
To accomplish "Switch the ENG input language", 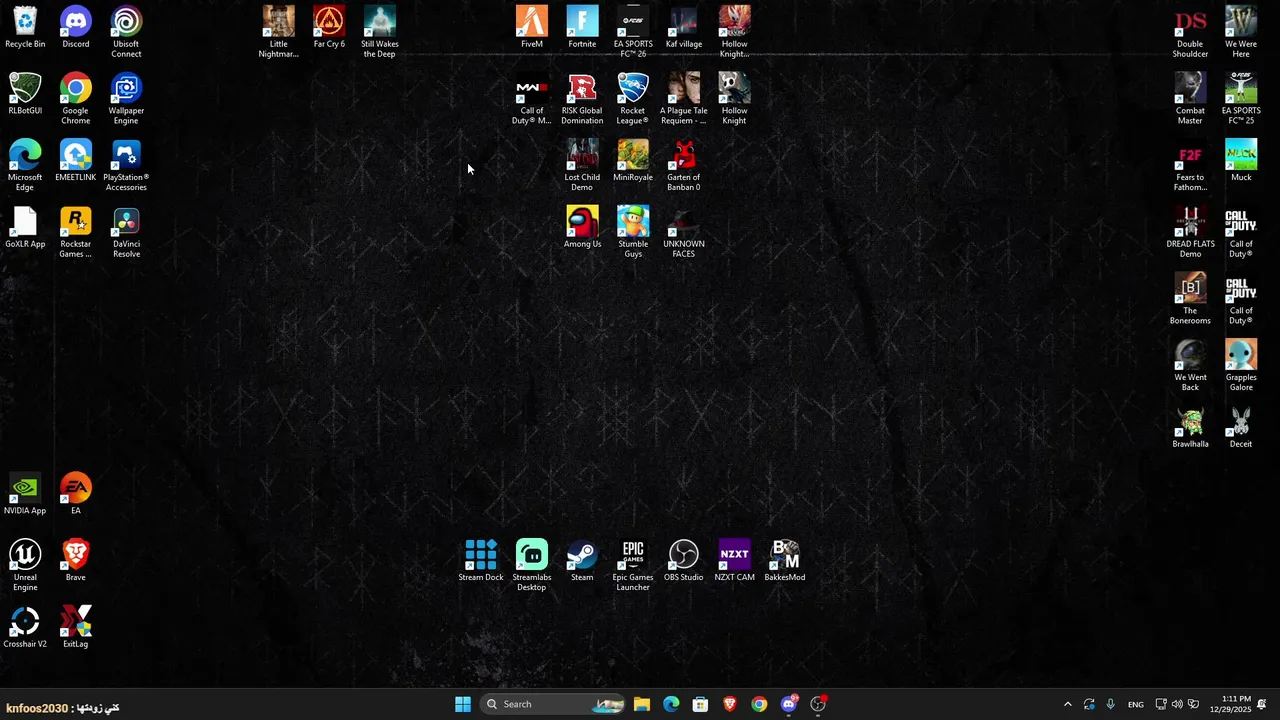I will 1136,704.
